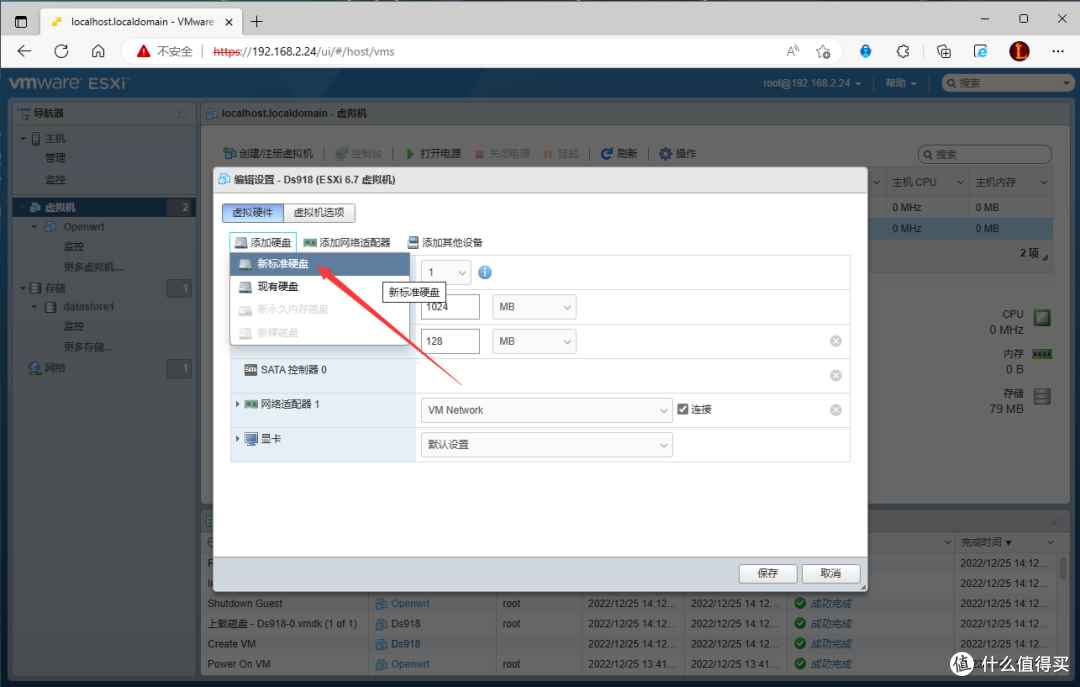The height and width of the screenshot is (687, 1080).
Task: Click the 保存 button
Action: pyautogui.click(x=768, y=574)
